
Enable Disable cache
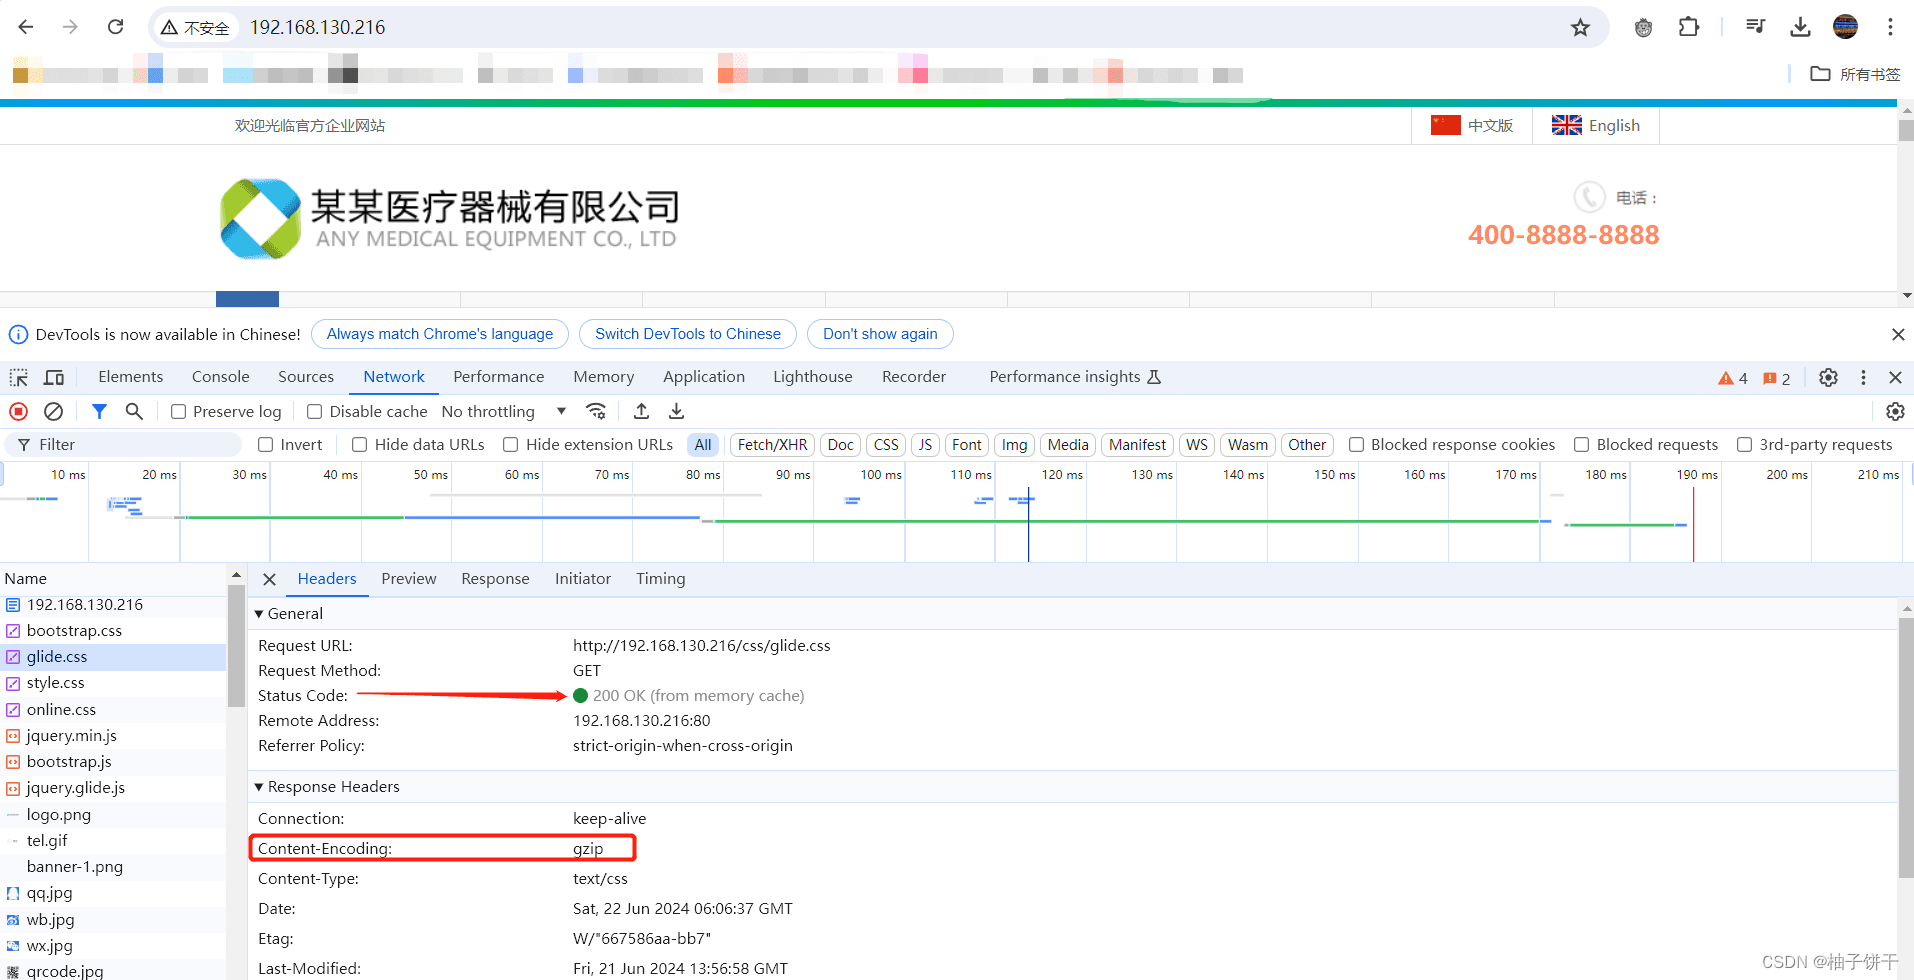tap(314, 411)
